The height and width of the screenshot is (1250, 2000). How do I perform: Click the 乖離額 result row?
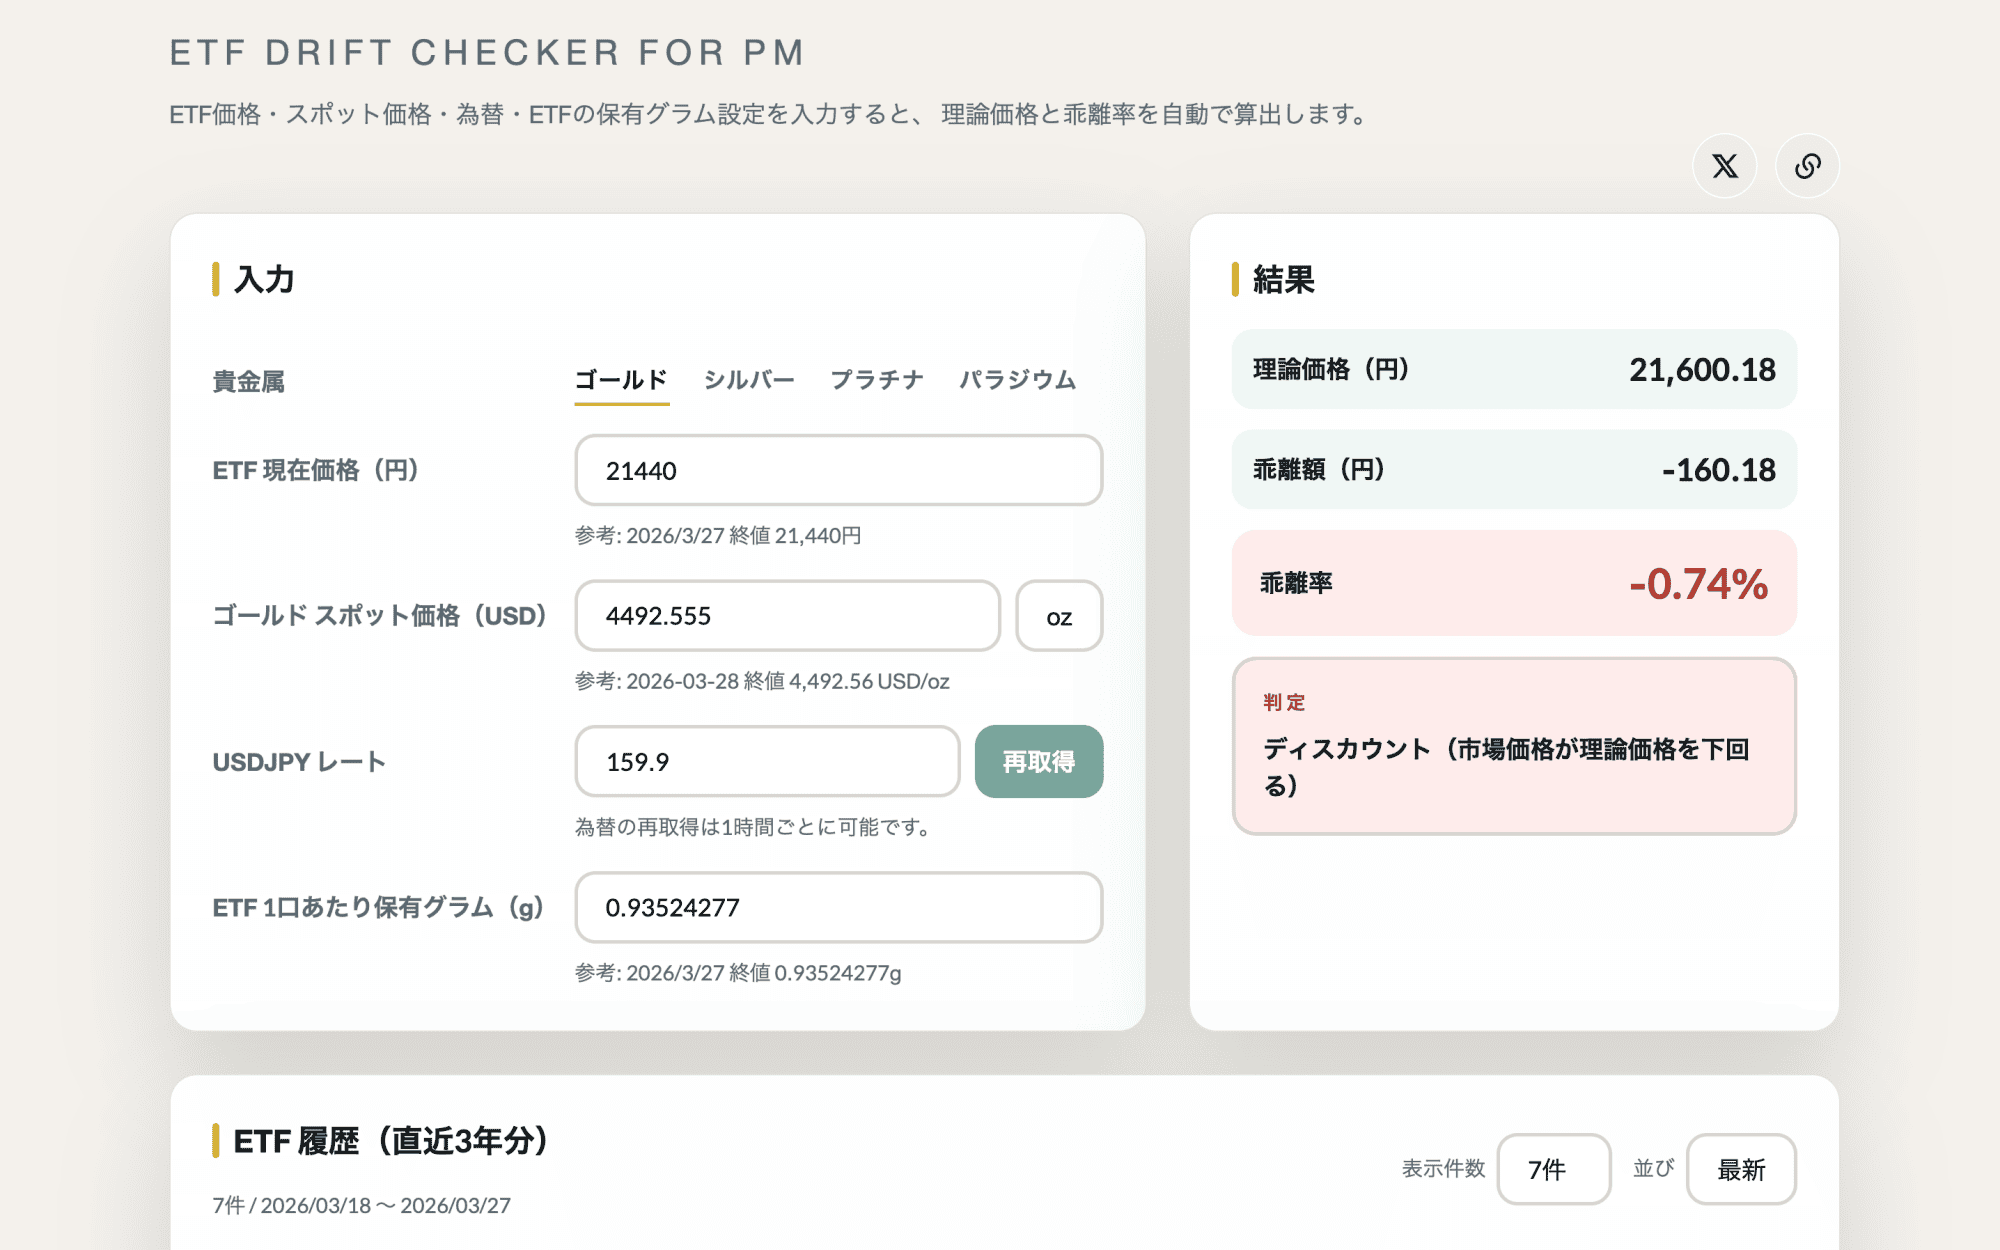[1514, 470]
